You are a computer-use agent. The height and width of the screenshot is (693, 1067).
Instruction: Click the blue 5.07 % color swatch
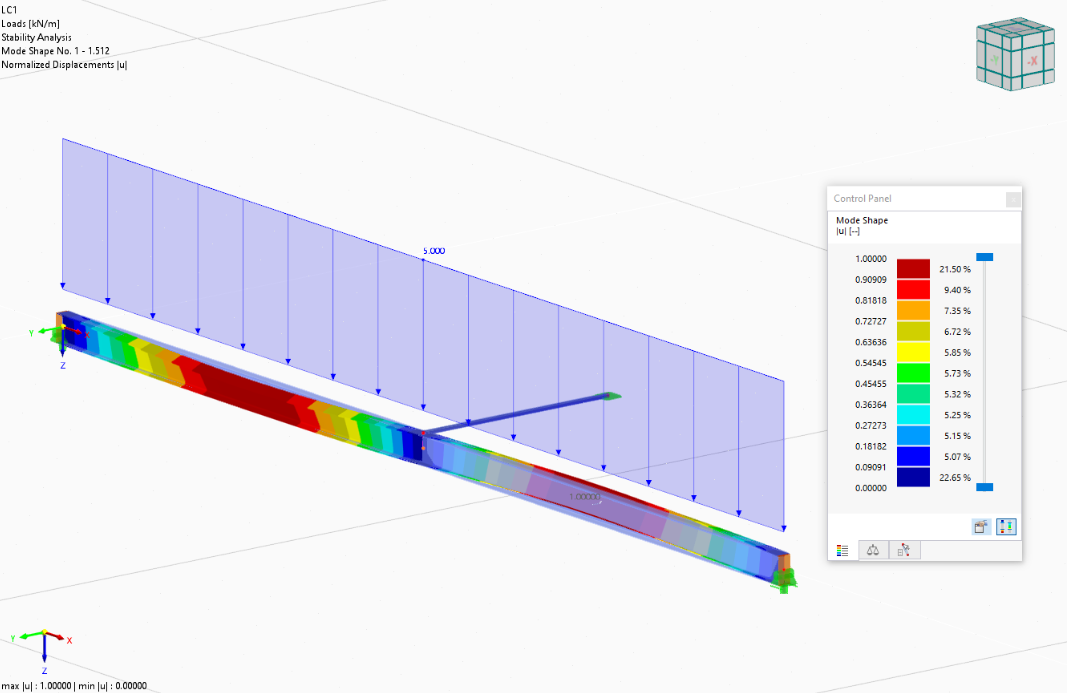tap(913, 456)
